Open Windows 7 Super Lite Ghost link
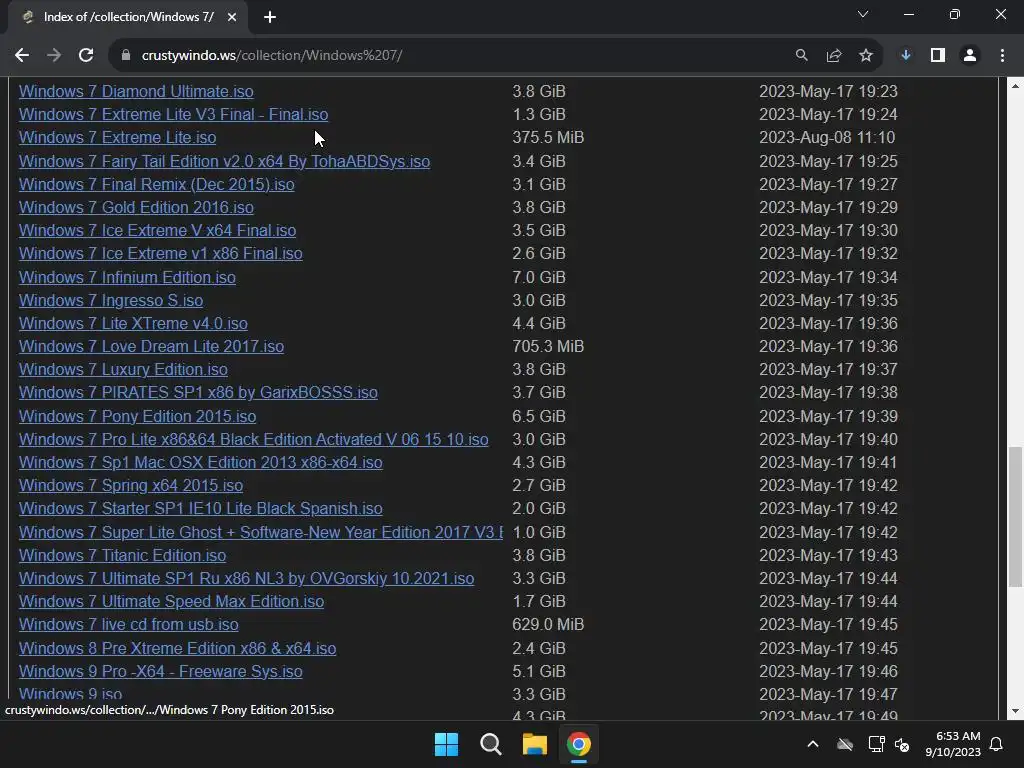This screenshot has height=768, width=1024. coord(261,532)
